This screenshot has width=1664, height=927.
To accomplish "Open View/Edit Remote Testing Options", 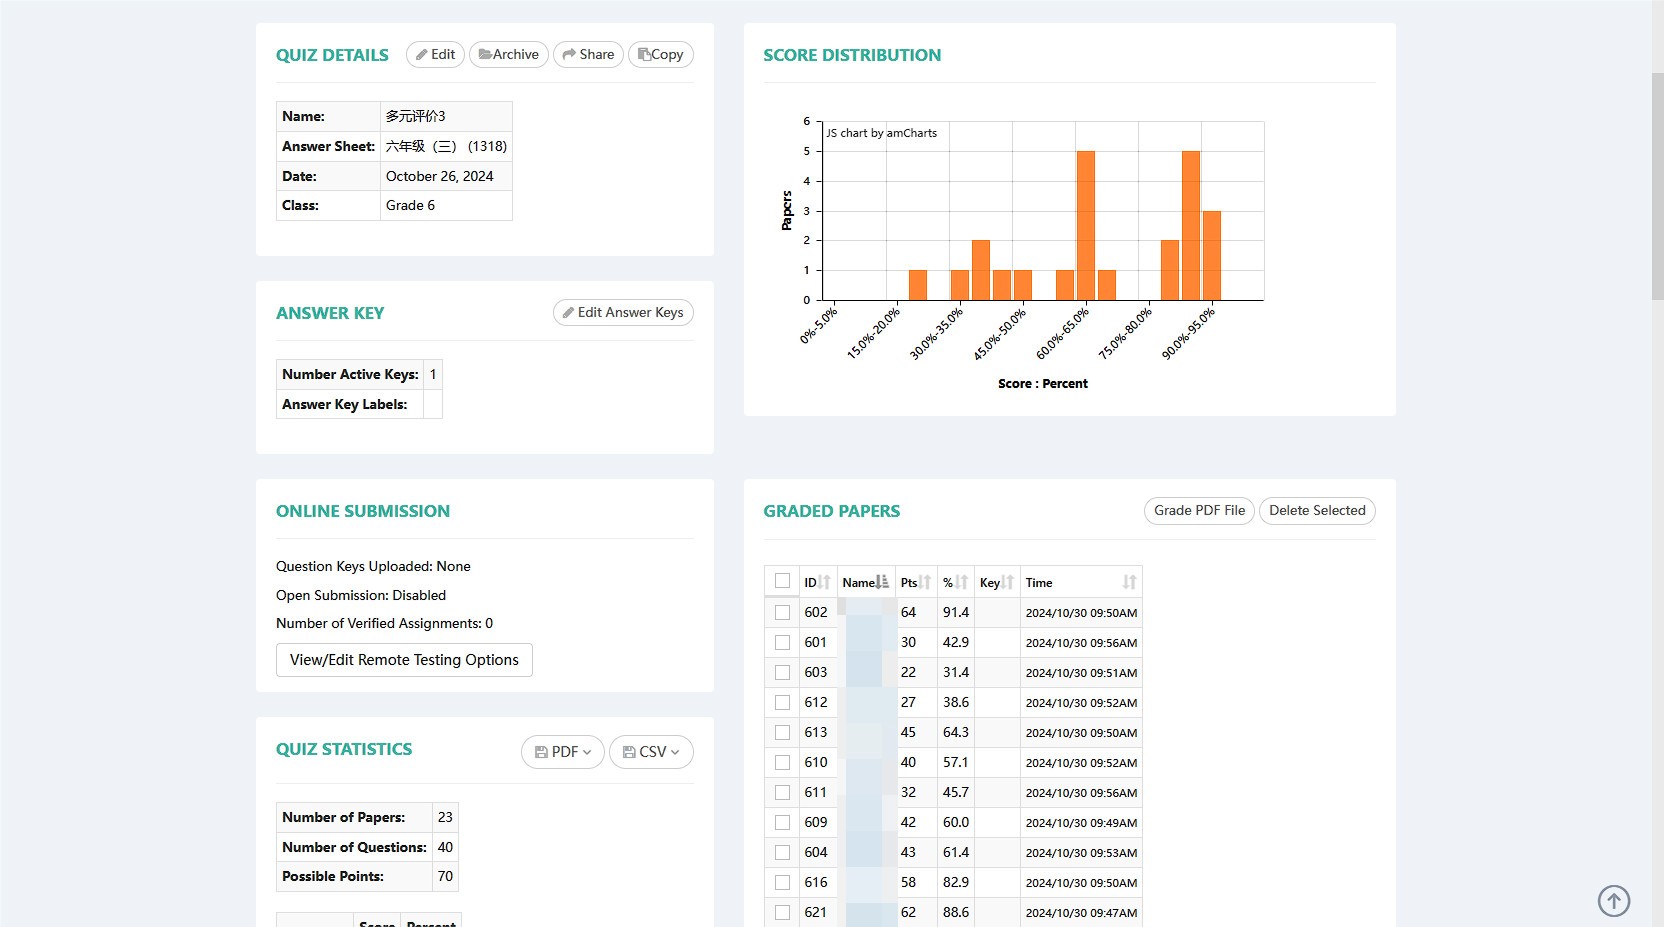I will click(404, 660).
